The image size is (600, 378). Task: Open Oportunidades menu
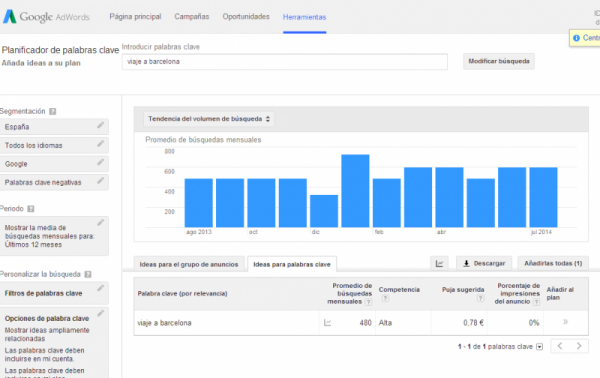[246, 16]
